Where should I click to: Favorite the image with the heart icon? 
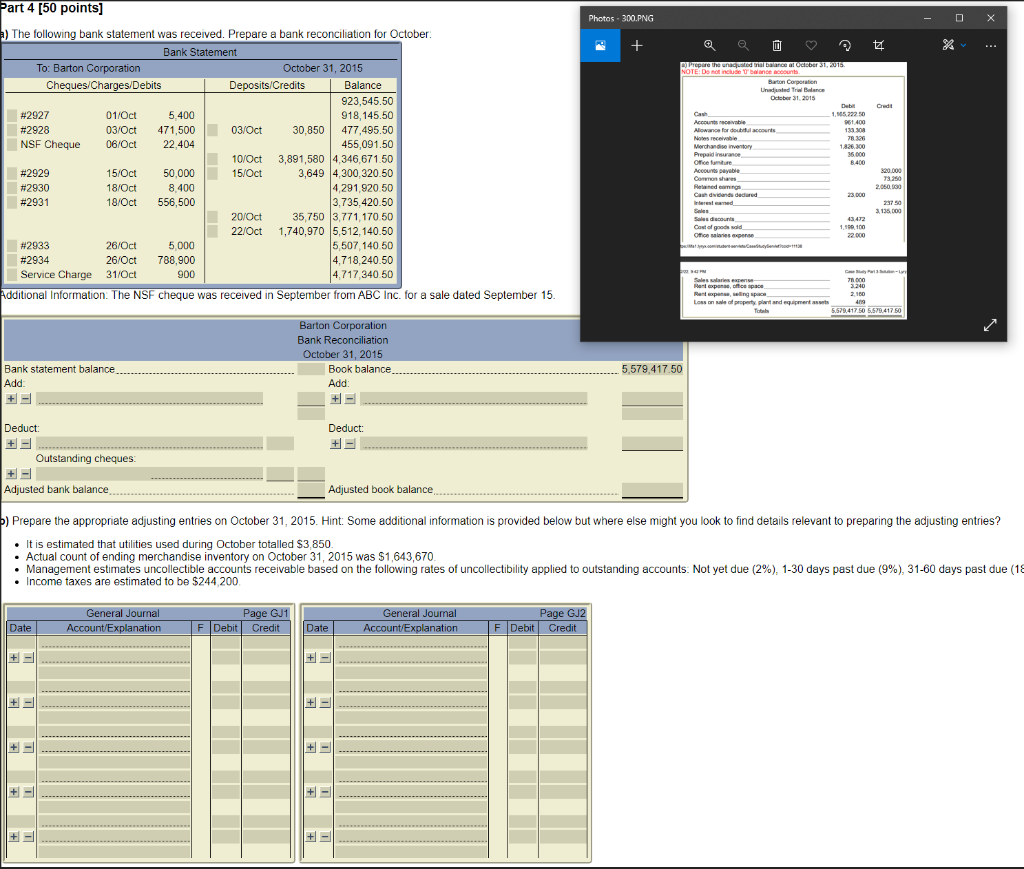point(811,45)
